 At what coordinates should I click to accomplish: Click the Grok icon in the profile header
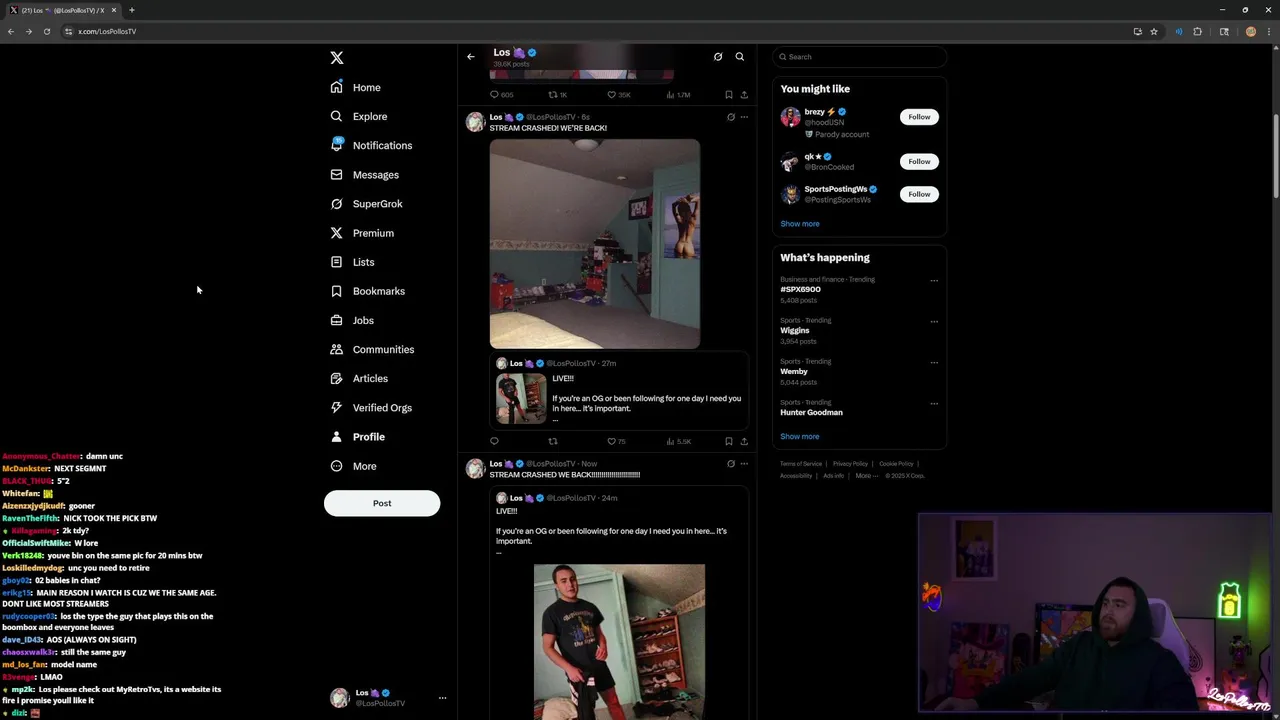718,57
